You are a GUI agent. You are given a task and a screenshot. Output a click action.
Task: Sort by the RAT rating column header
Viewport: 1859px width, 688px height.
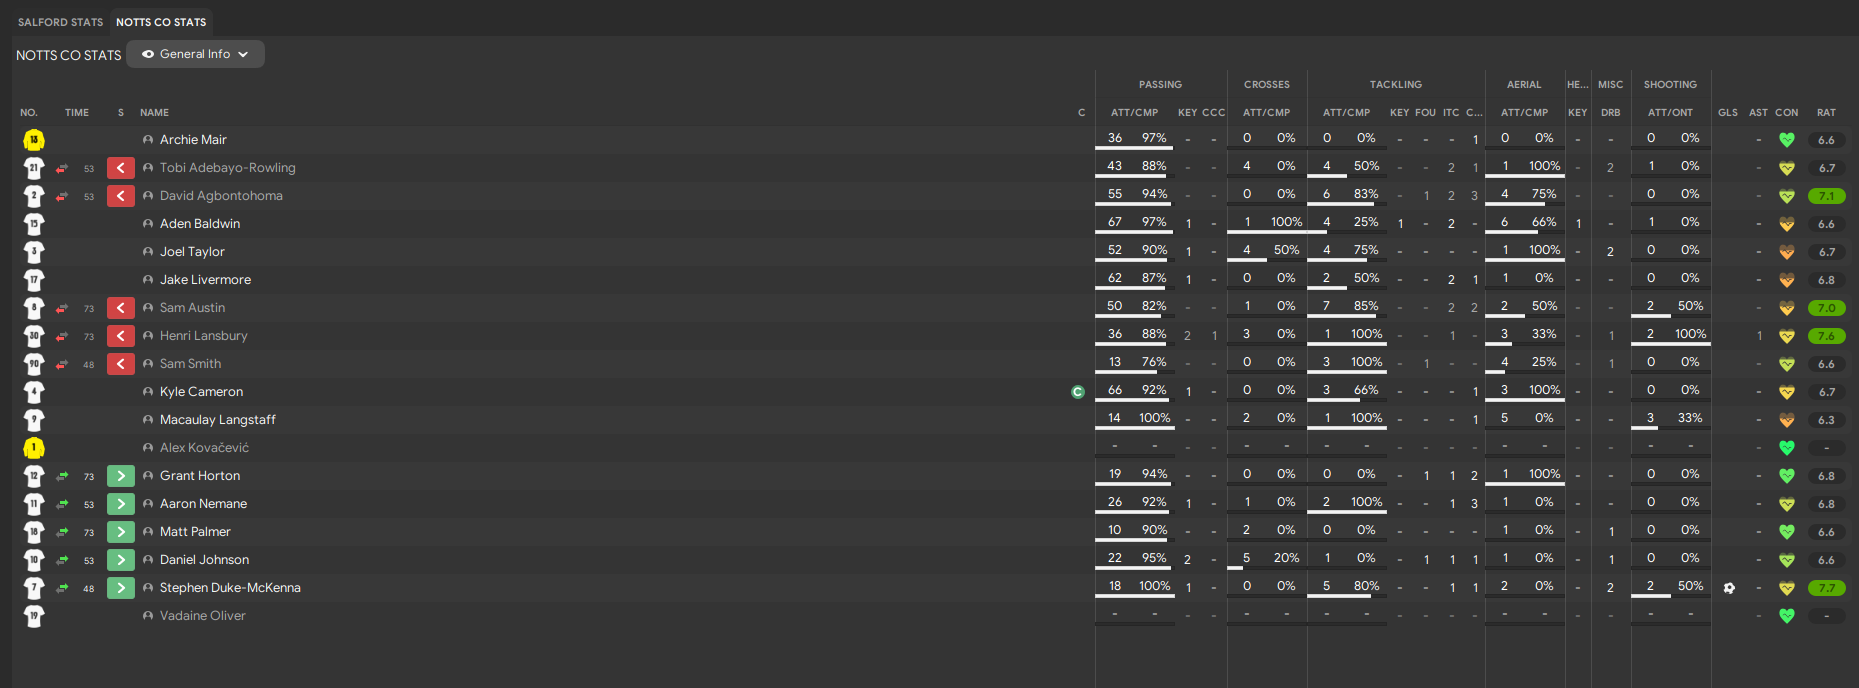pyautogui.click(x=1826, y=113)
